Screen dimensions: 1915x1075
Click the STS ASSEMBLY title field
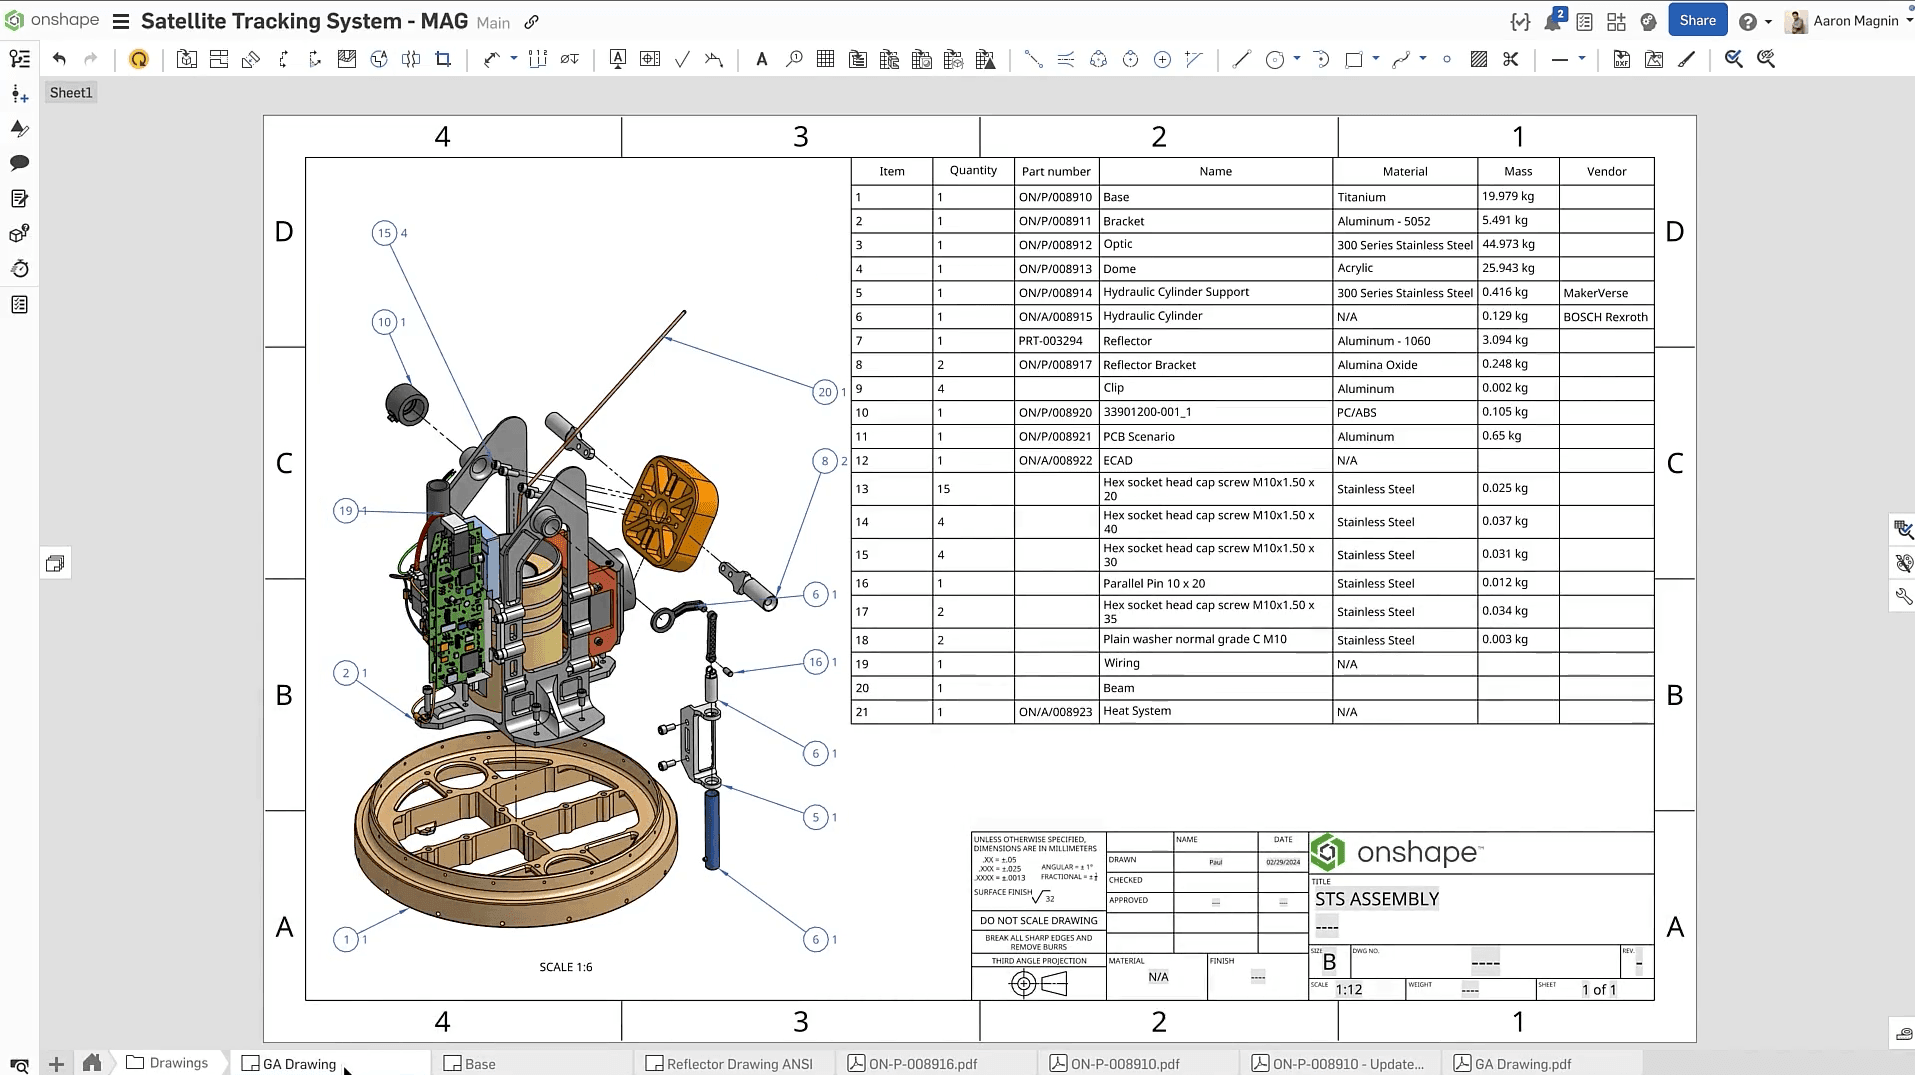click(x=1377, y=899)
